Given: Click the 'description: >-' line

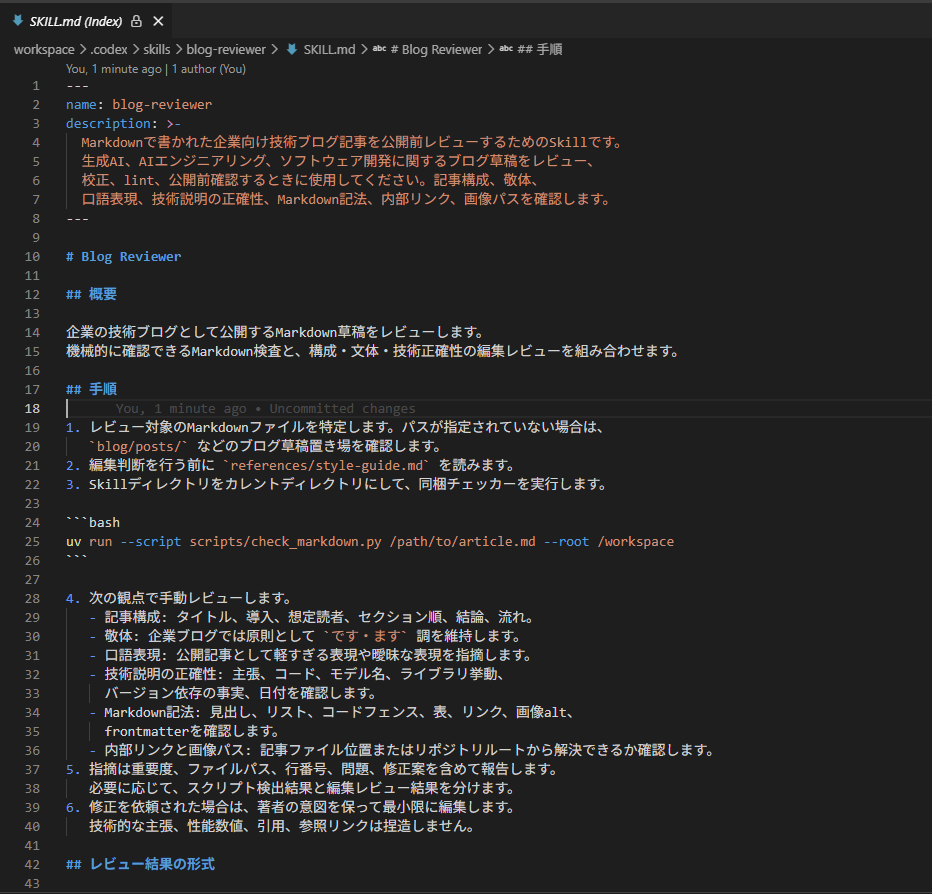Looking at the screenshot, I should coord(123,124).
